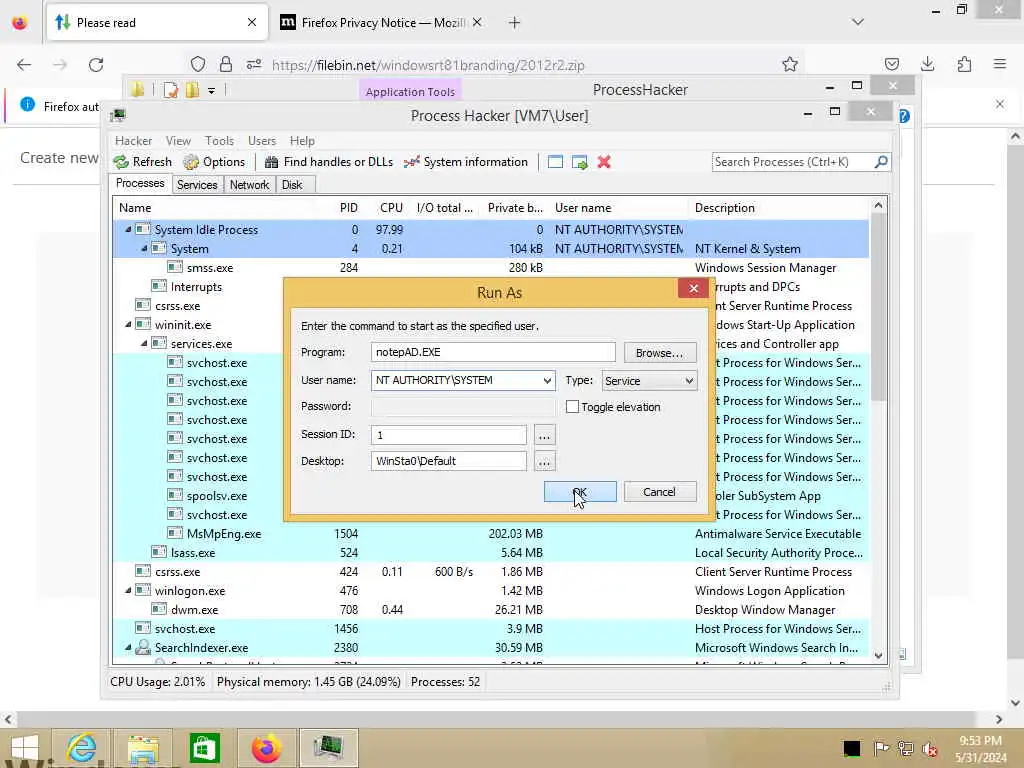Click Refresh icon in Process Hacker toolbar

(121, 162)
